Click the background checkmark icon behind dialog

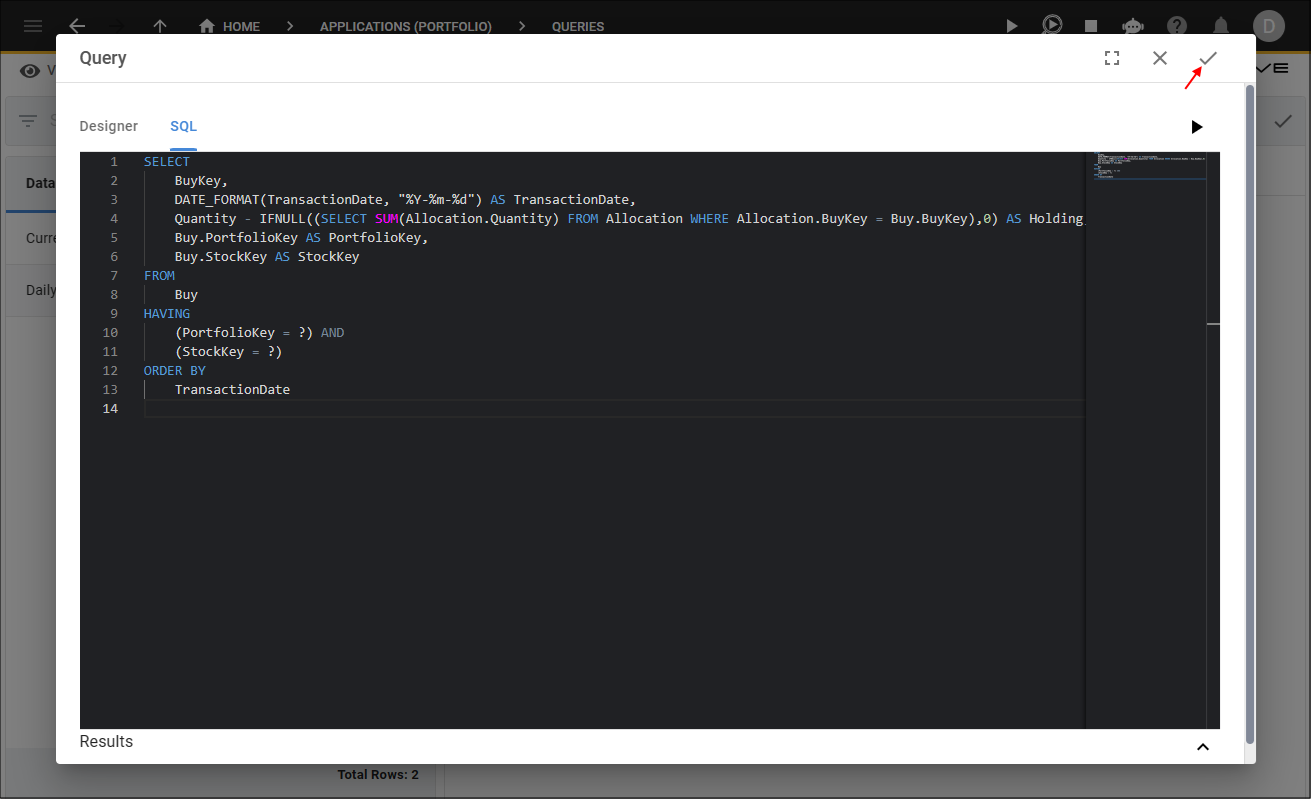(1282, 121)
